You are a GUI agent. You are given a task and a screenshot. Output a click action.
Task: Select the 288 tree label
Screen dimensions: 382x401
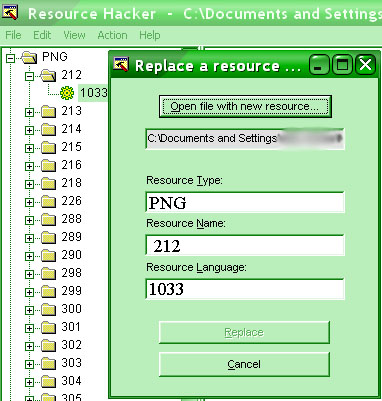(72, 219)
